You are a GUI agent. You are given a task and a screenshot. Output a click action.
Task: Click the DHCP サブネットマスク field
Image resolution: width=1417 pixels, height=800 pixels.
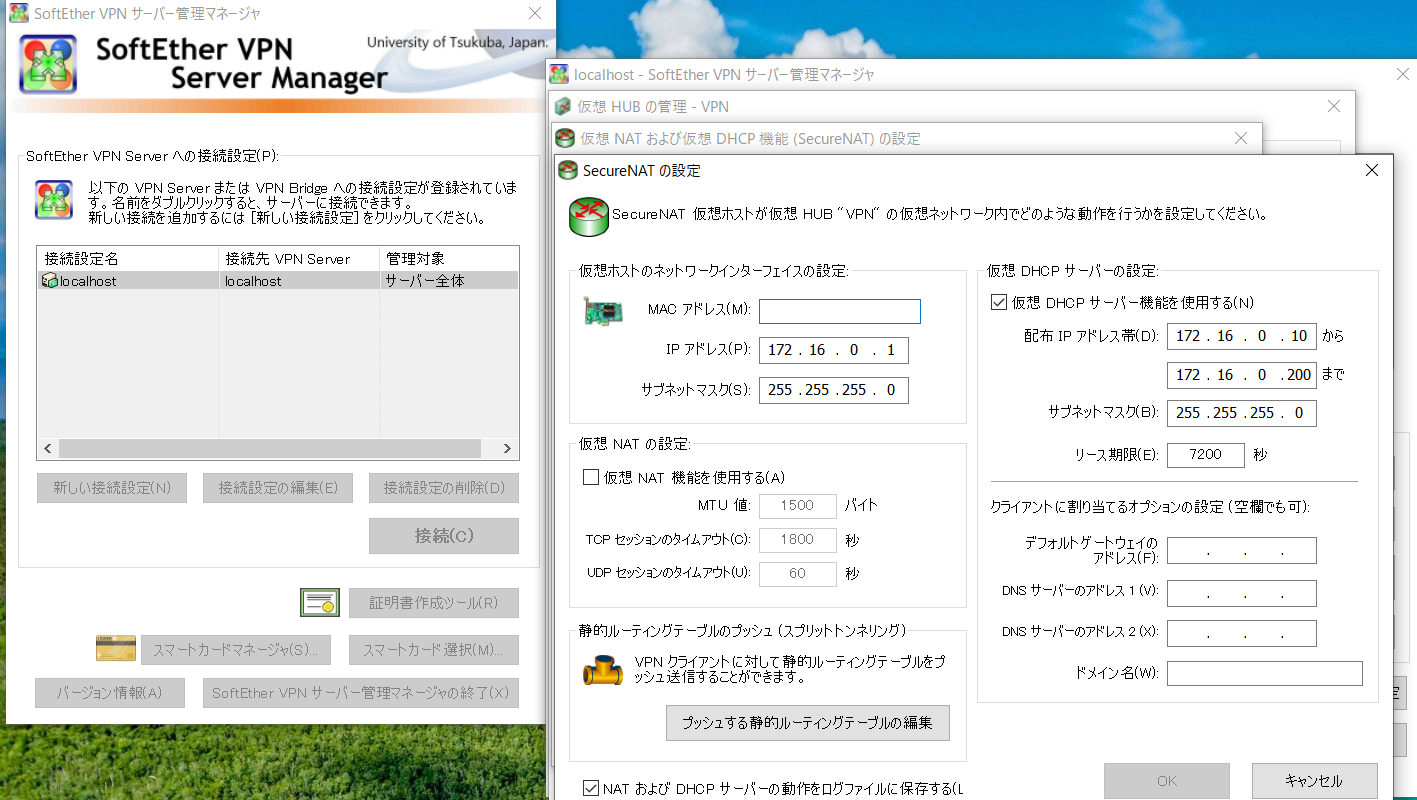pos(1242,413)
